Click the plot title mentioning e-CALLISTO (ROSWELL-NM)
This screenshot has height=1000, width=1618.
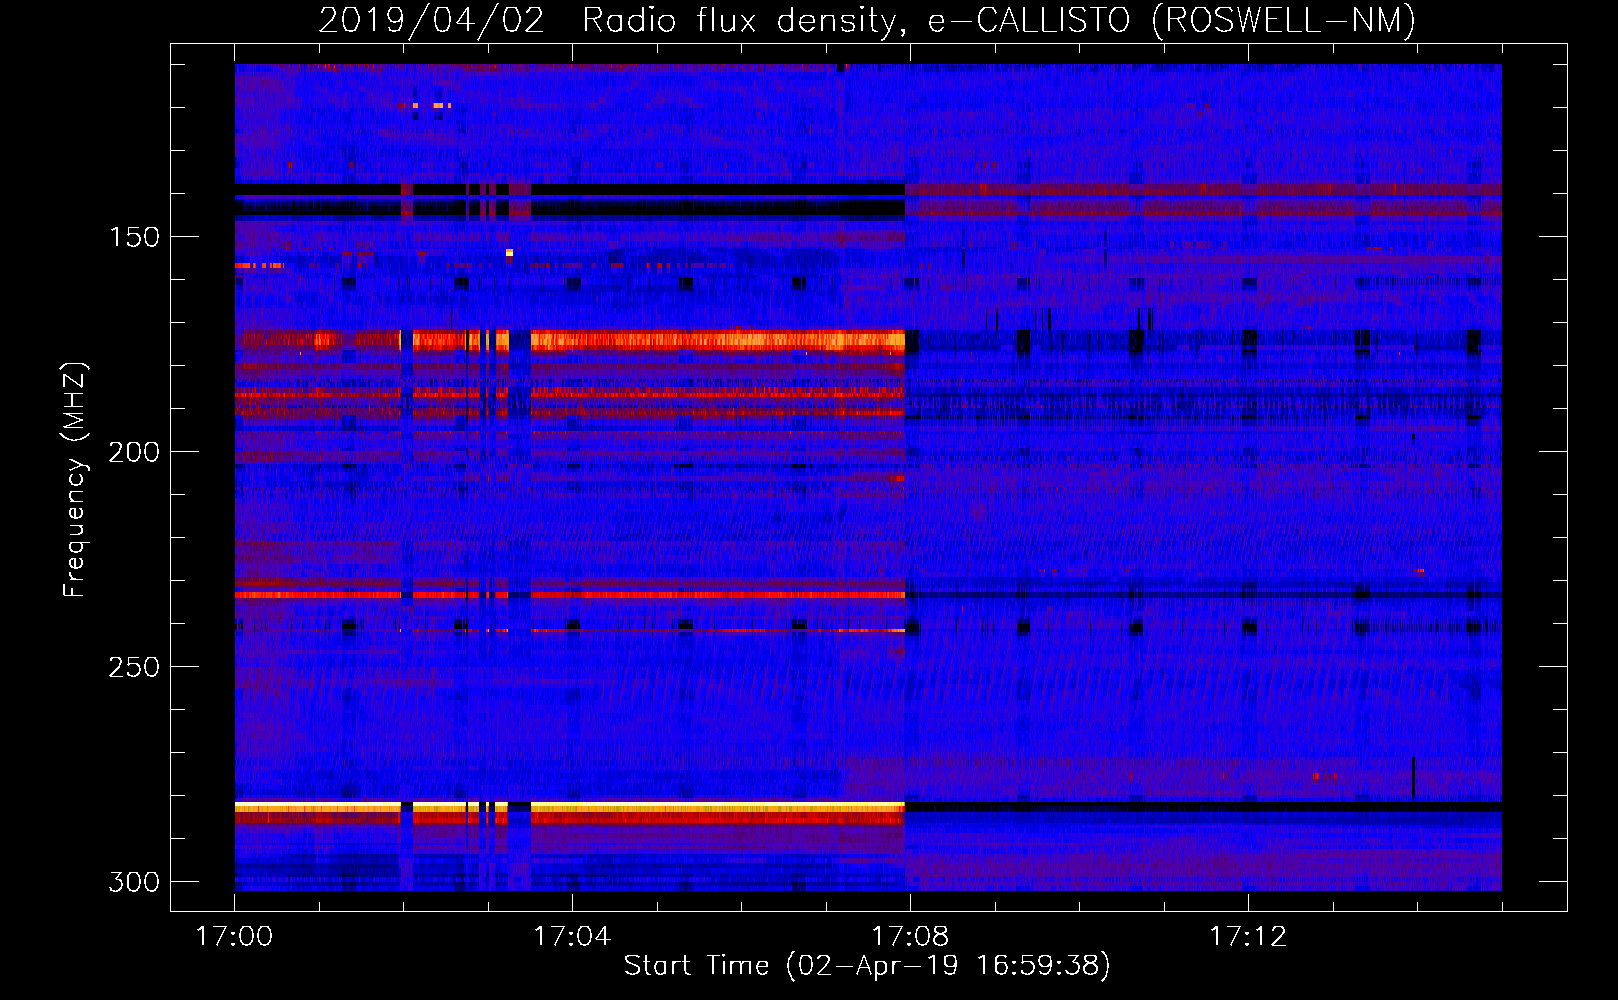pyautogui.click(x=867, y=20)
